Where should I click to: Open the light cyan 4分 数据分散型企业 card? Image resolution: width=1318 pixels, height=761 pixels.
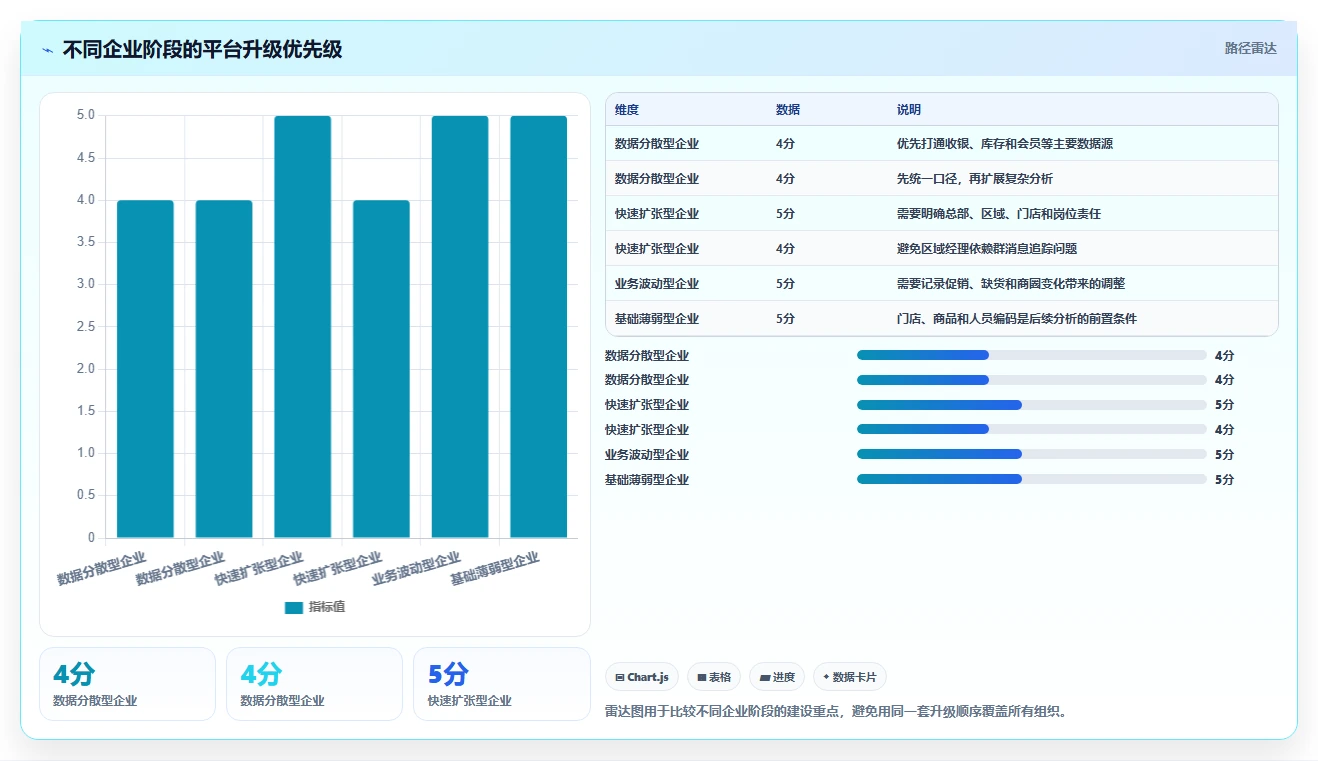314,684
